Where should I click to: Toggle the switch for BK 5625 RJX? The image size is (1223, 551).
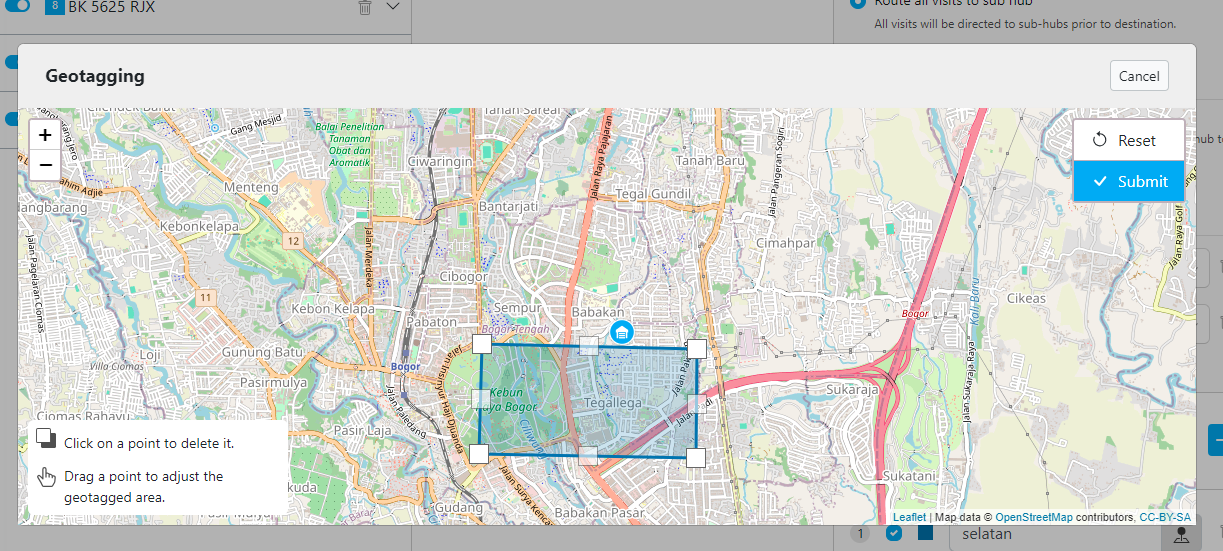coord(17,7)
